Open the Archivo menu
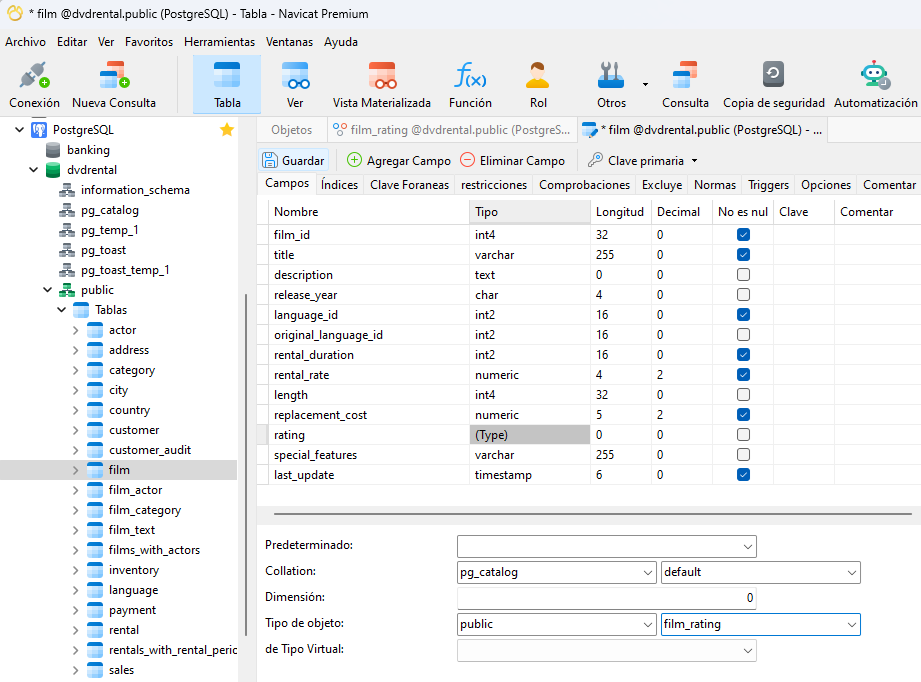921x682 pixels. (x=25, y=42)
